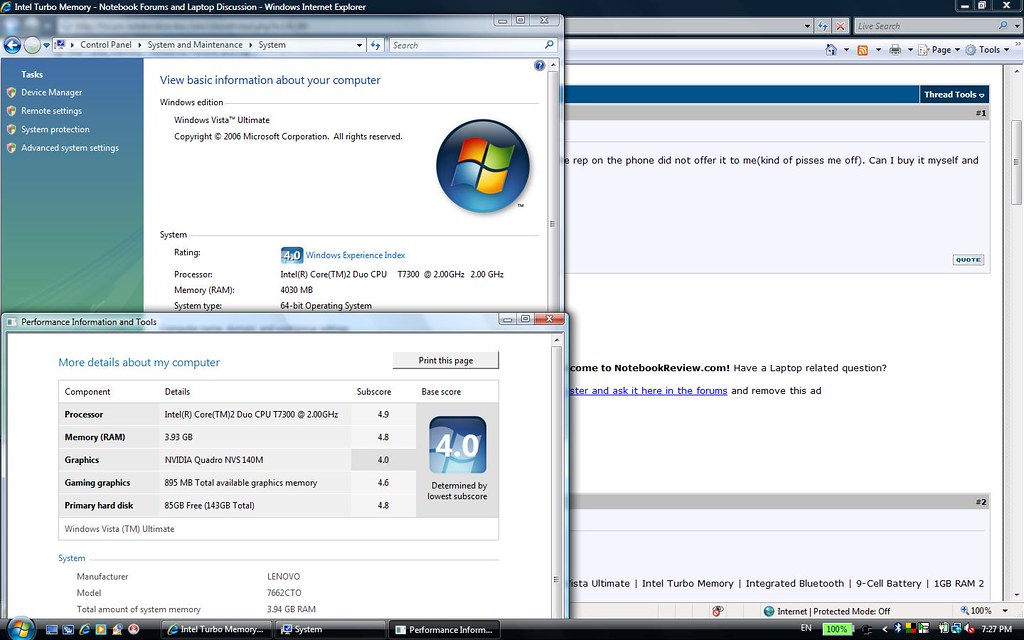Open the recent pages dropdown in System window
Screen dimensions: 1024x640
46,46
